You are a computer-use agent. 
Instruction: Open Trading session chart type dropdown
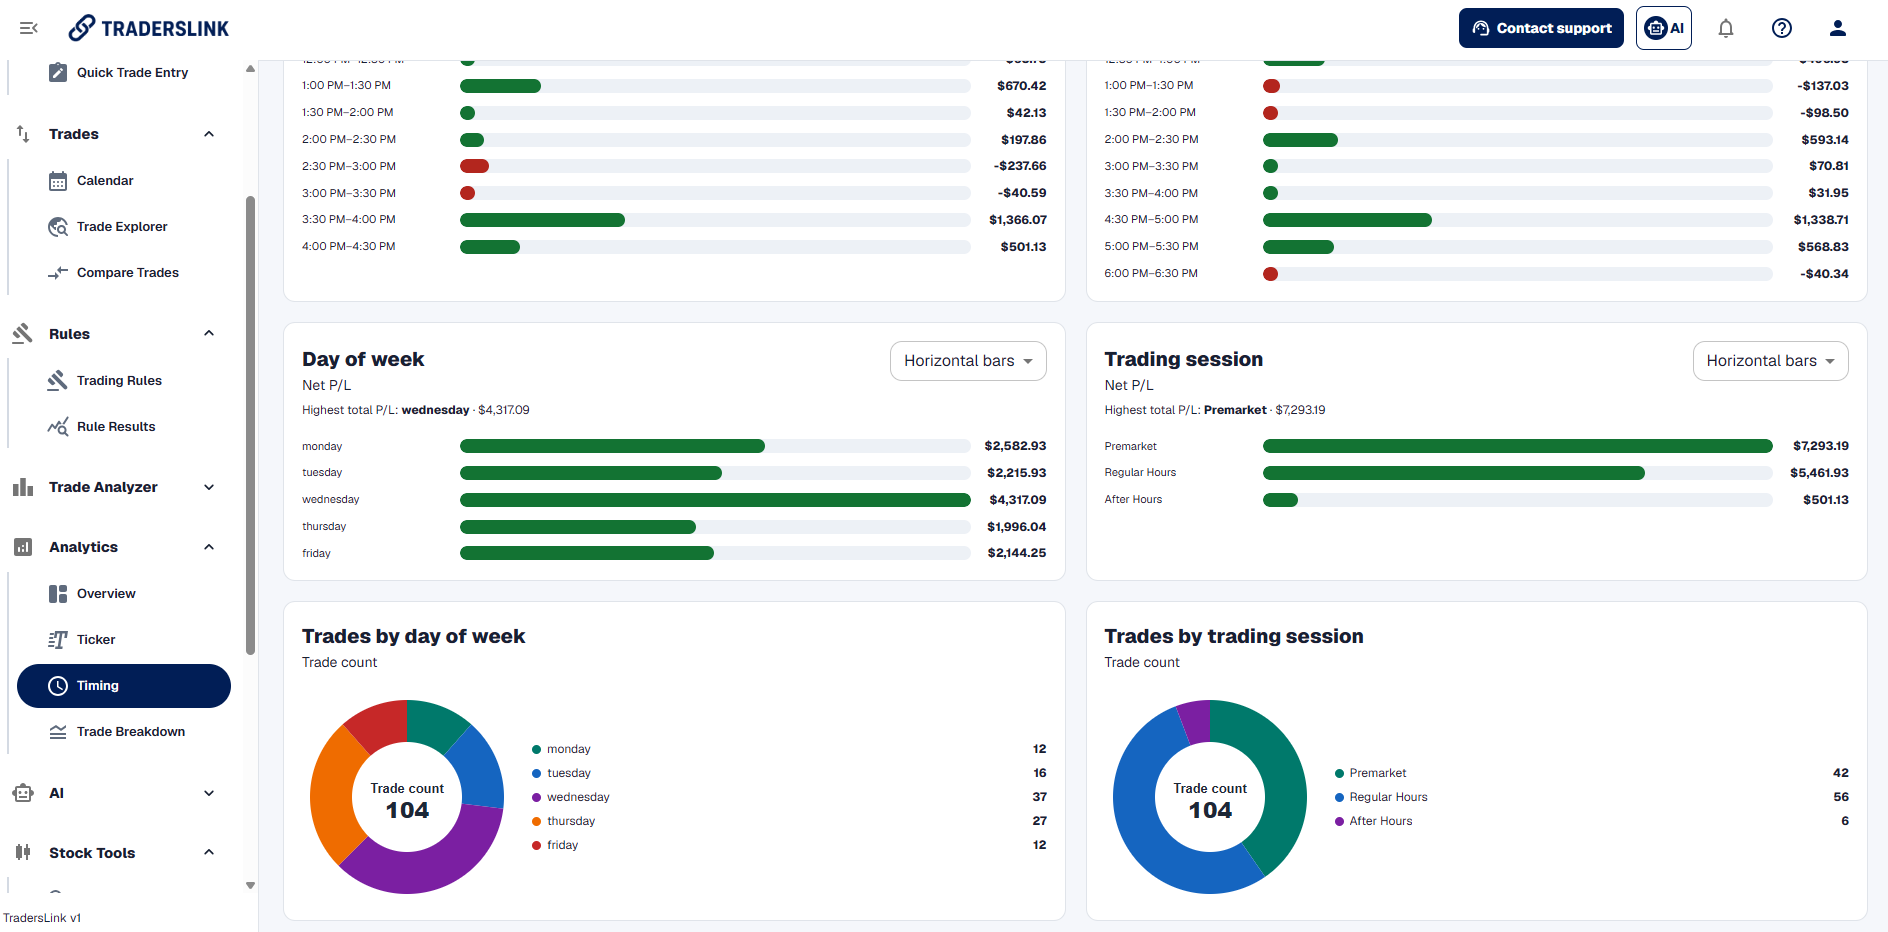[1770, 361]
